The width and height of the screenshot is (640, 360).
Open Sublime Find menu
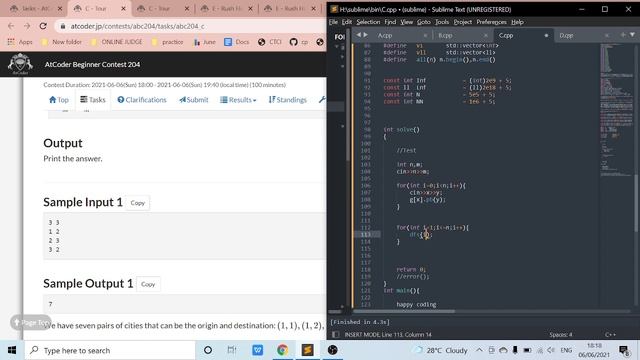pos(390,22)
